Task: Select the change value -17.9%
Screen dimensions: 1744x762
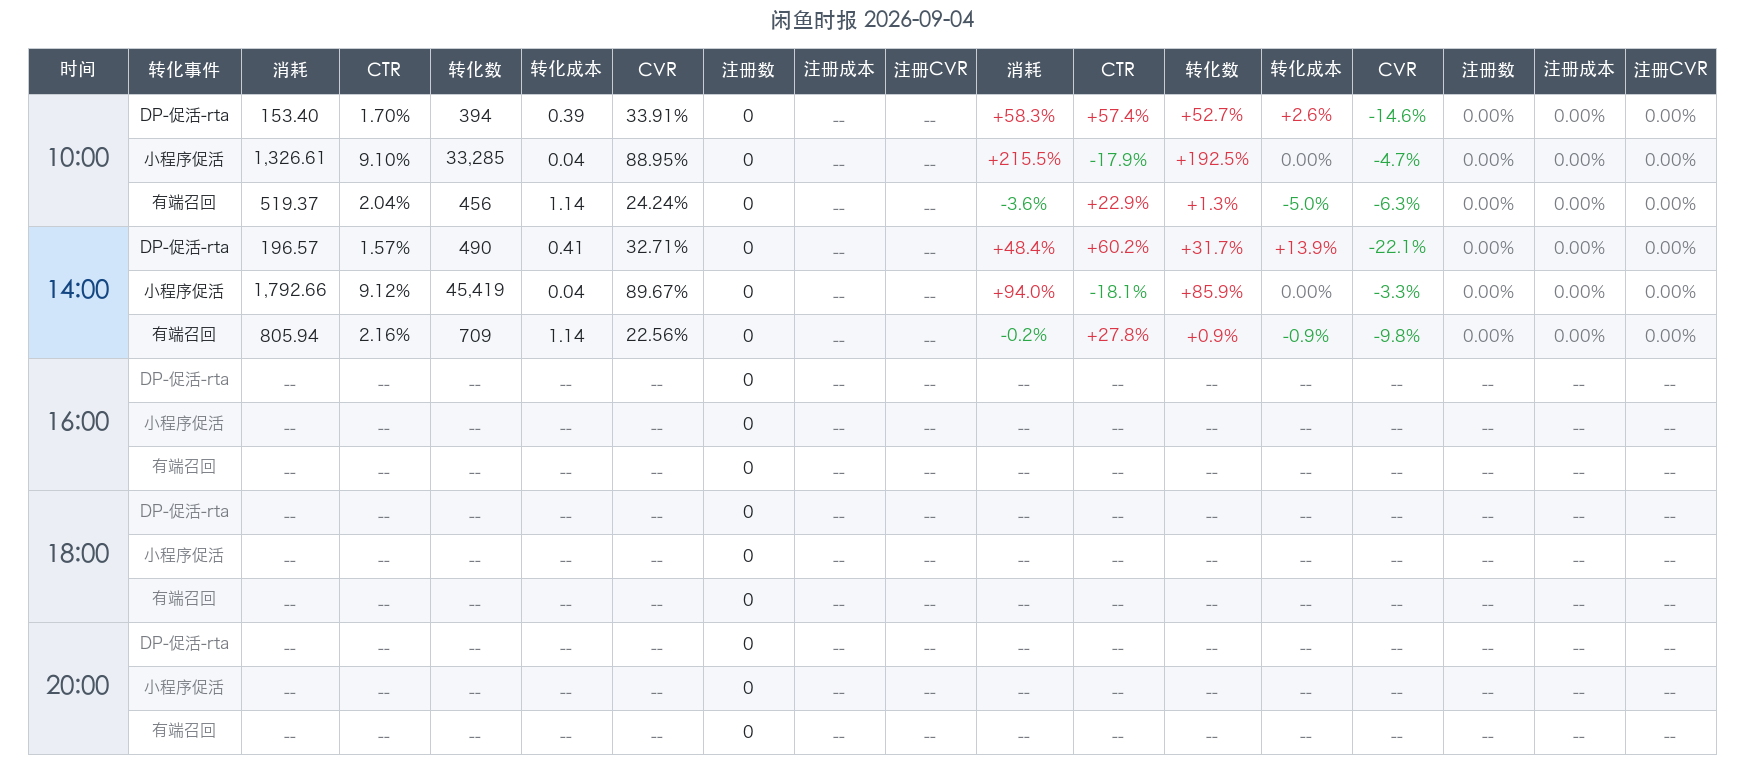Action: pyautogui.click(x=1118, y=160)
